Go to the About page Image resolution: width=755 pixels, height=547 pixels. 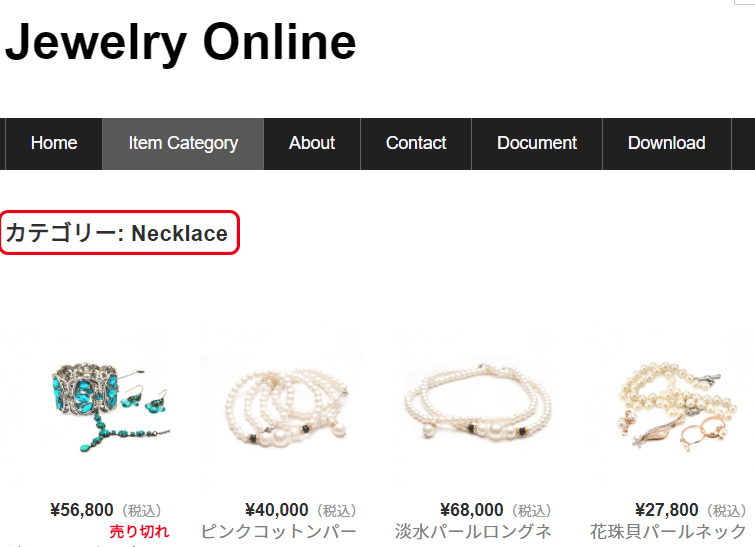click(312, 143)
